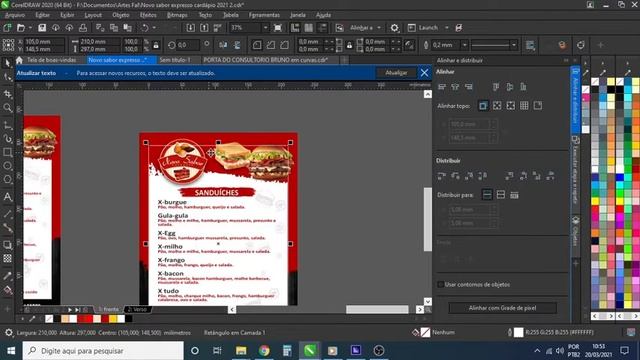Toggle Distribute to page extent option
The height and width of the screenshot is (360, 640).
tap(501, 195)
